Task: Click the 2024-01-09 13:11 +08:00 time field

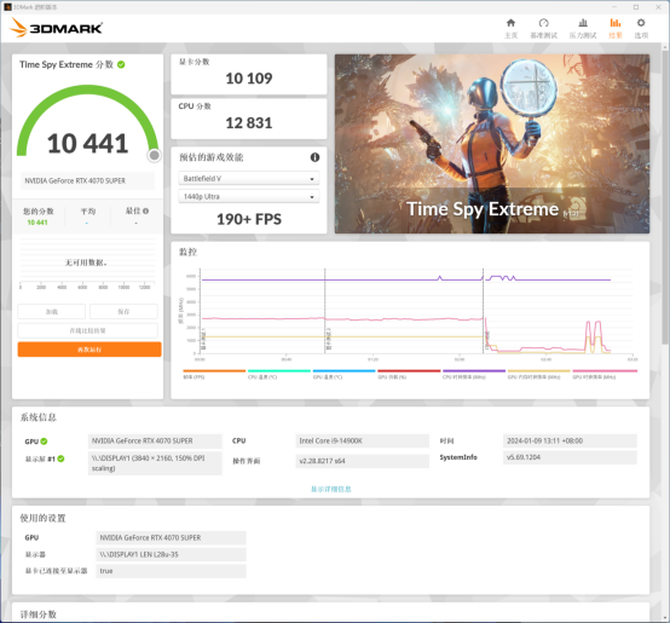Action: 570,441
